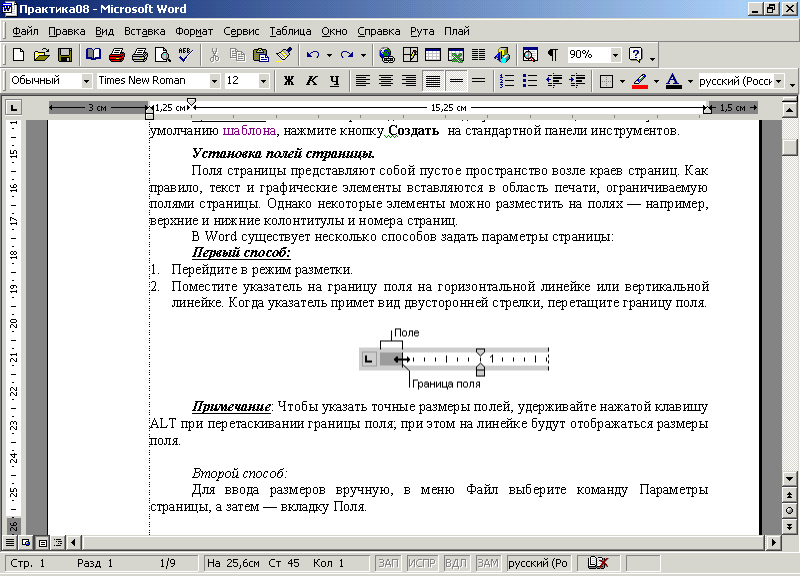Expand the highlight color dropdown arrow
The width and height of the screenshot is (800, 576).
point(656,81)
